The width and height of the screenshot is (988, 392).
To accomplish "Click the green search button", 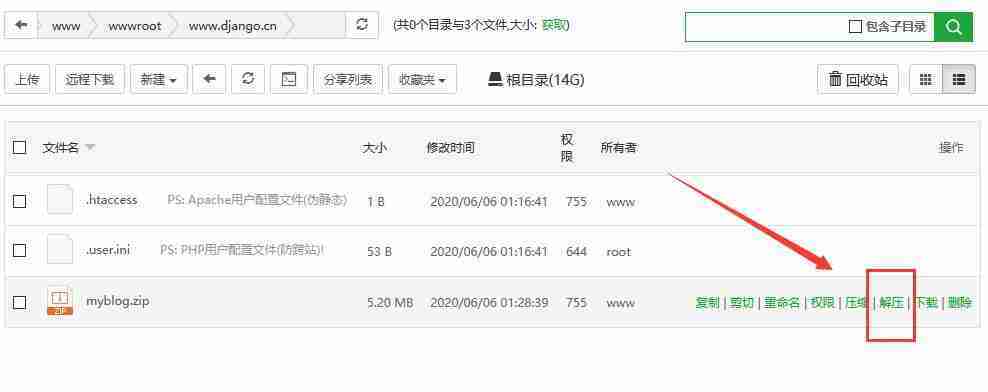I will point(953,26).
